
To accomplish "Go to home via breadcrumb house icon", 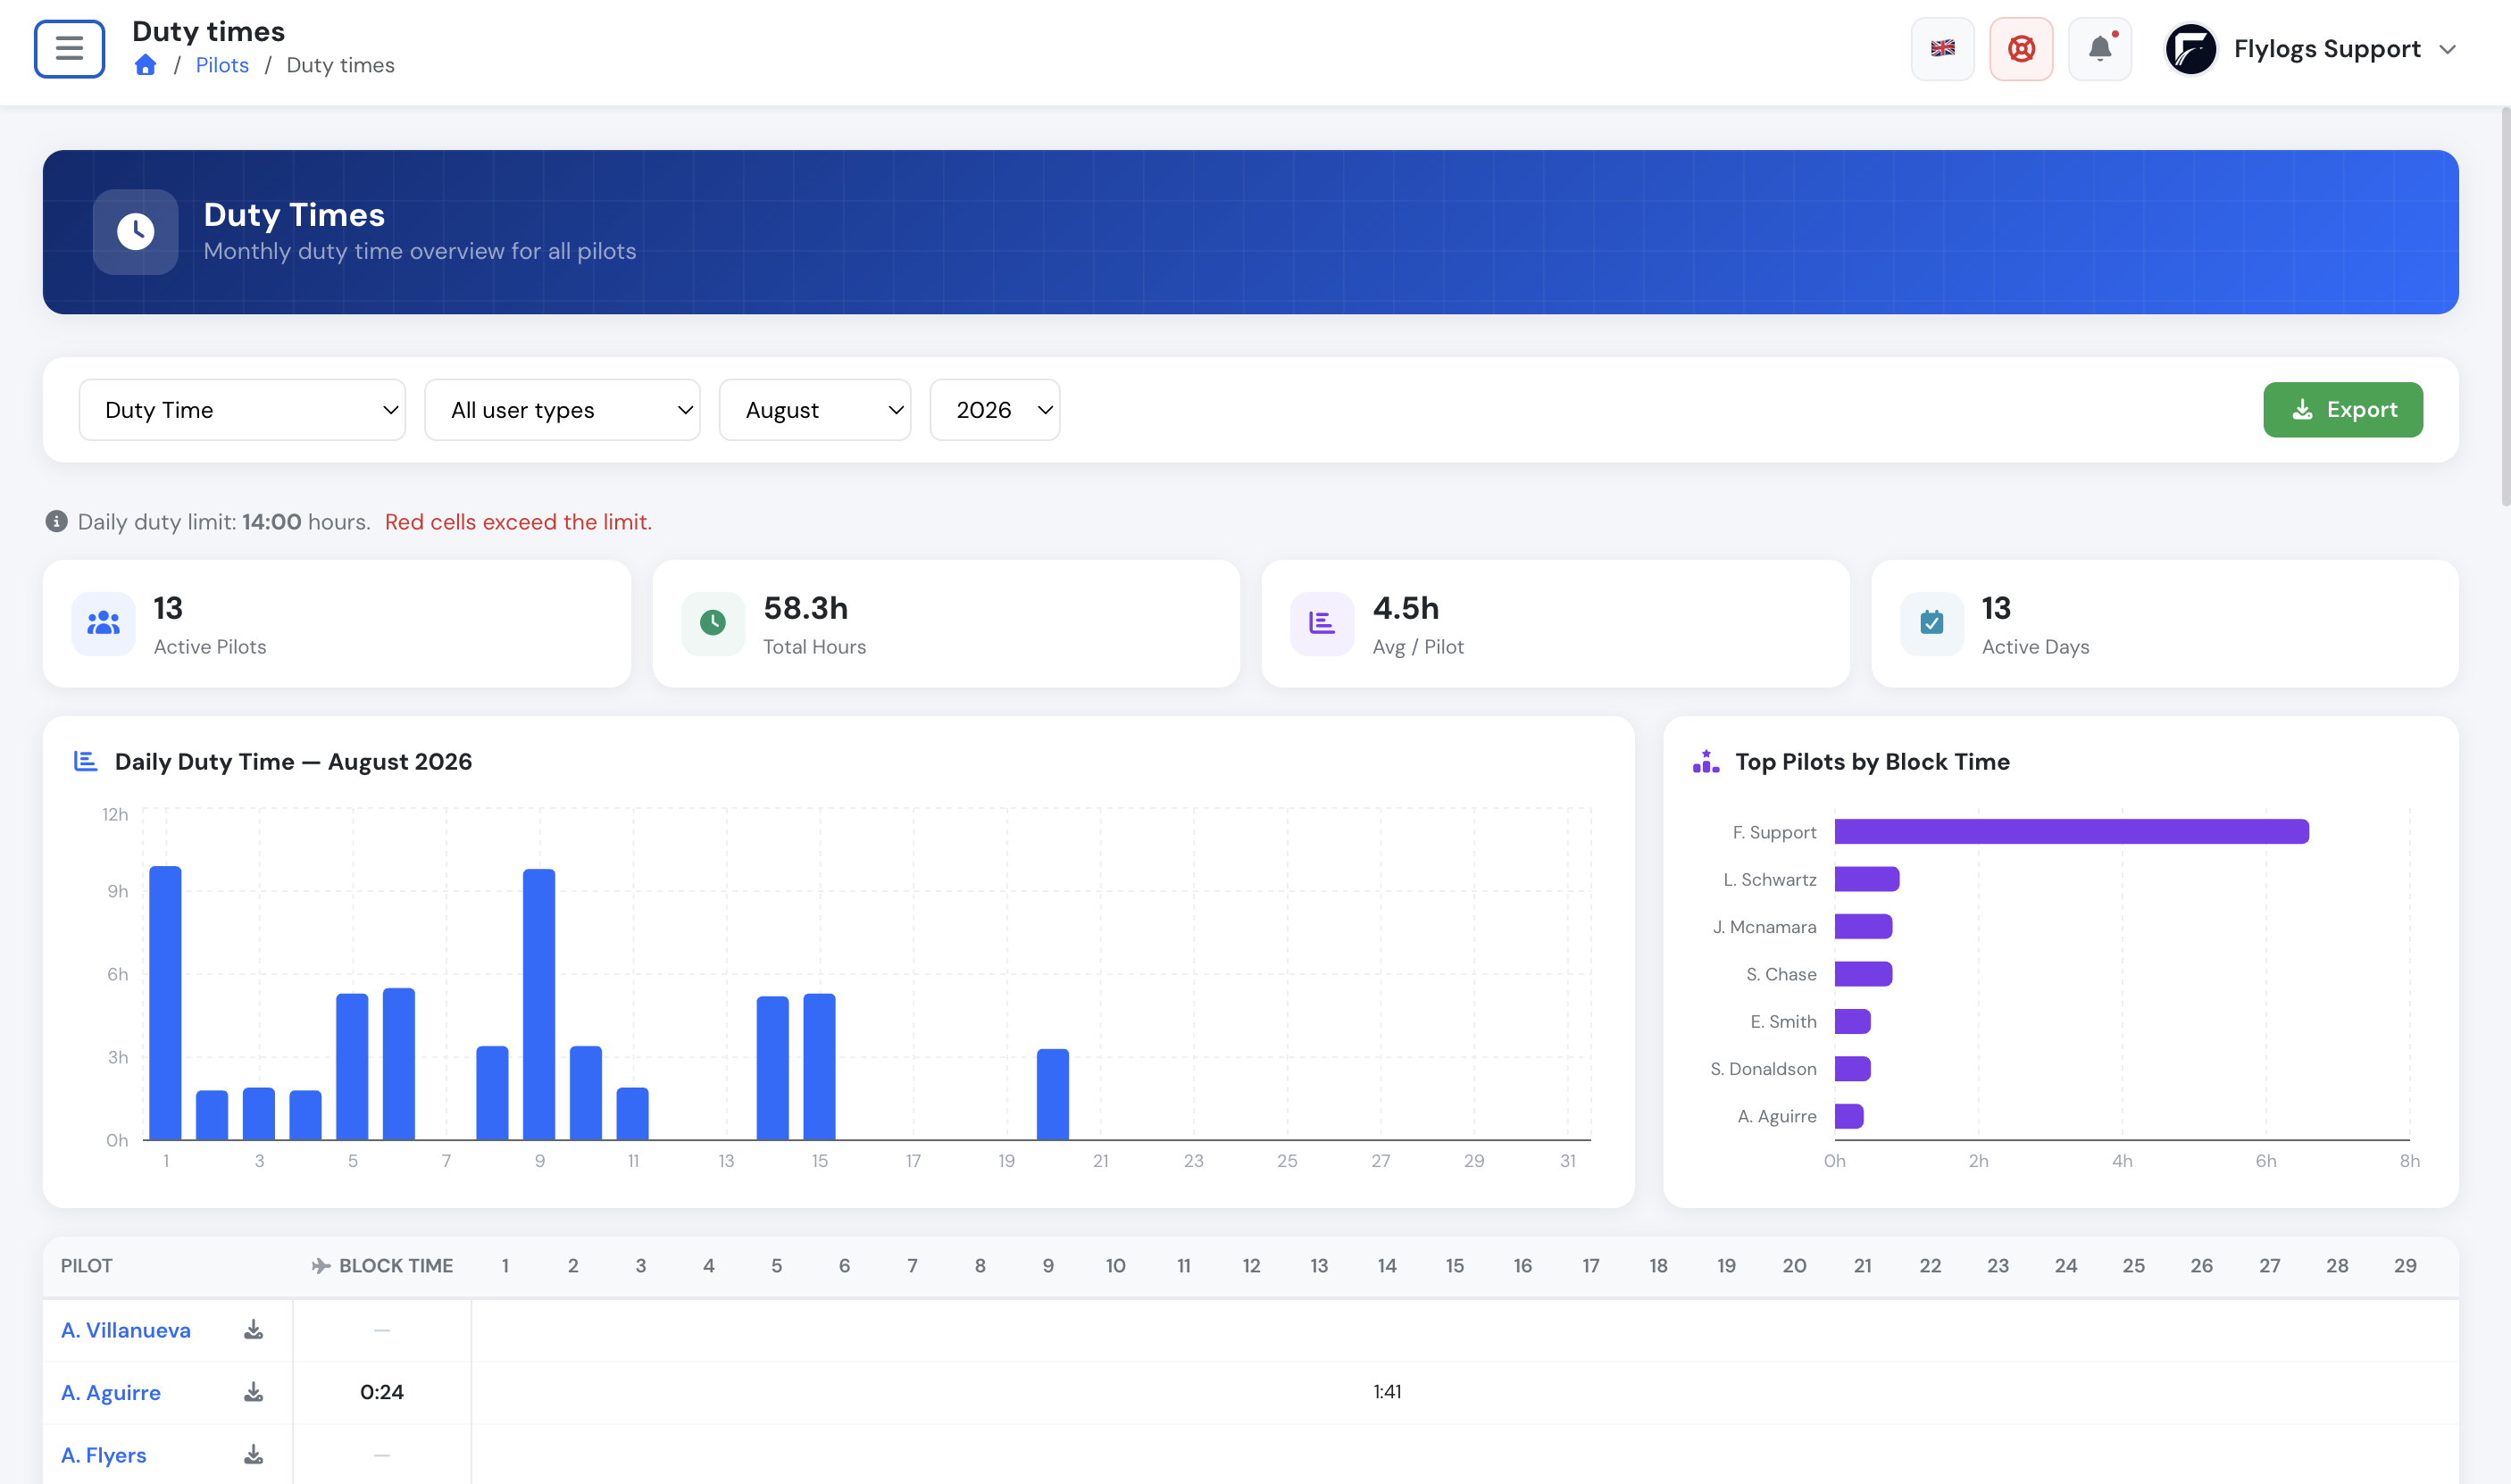I will pyautogui.click(x=146, y=65).
